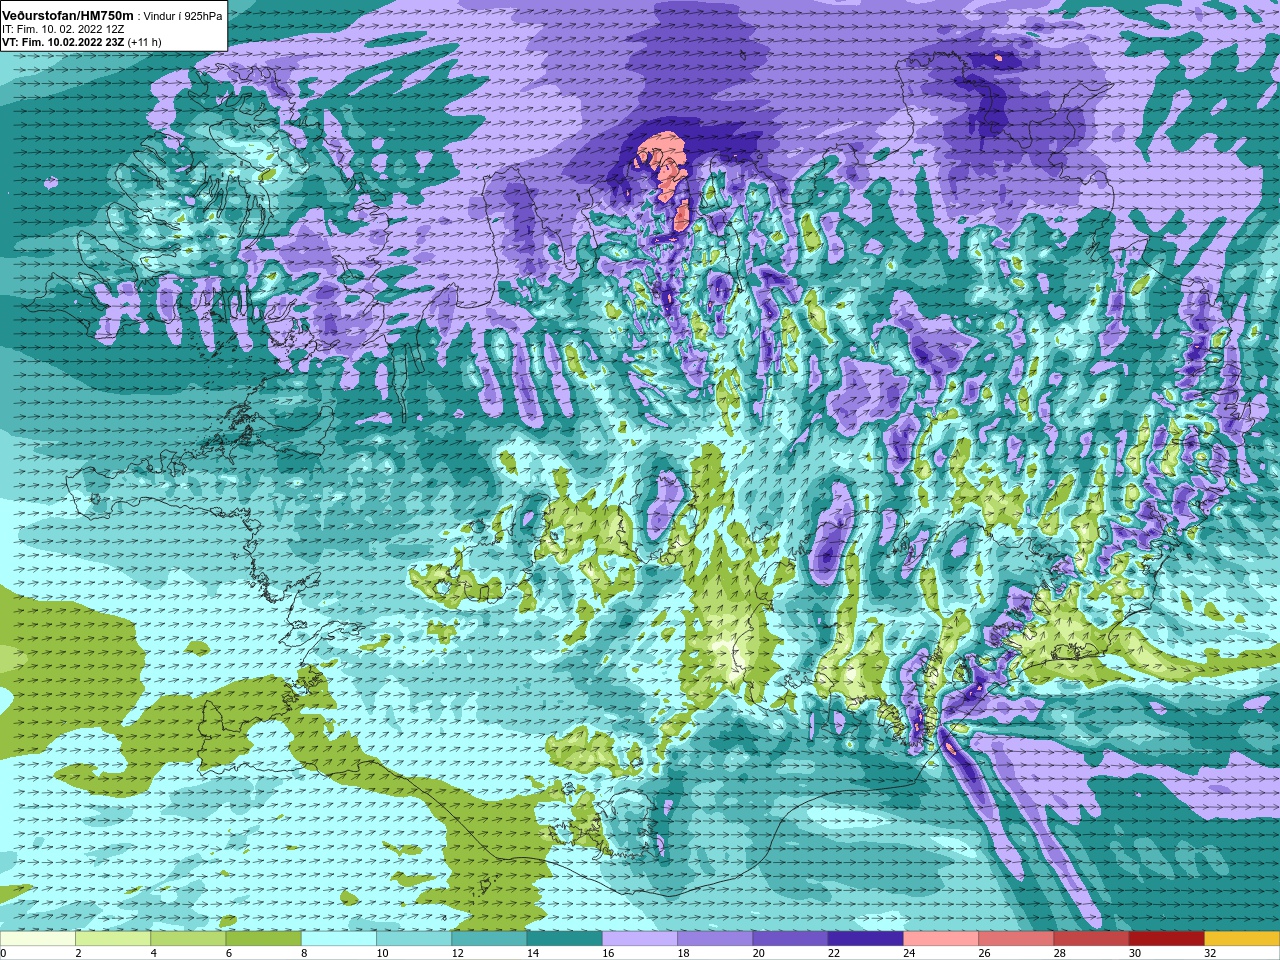Click the legend value label '24'
This screenshot has height=960, width=1280.
tap(910, 953)
